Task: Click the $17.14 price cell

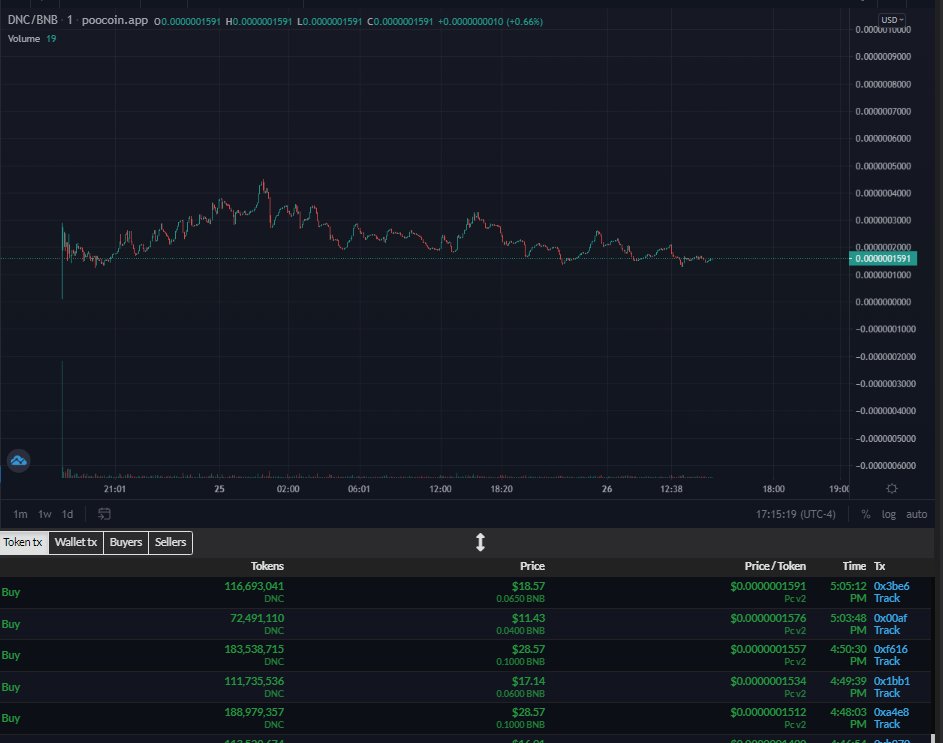Action: [x=528, y=681]
